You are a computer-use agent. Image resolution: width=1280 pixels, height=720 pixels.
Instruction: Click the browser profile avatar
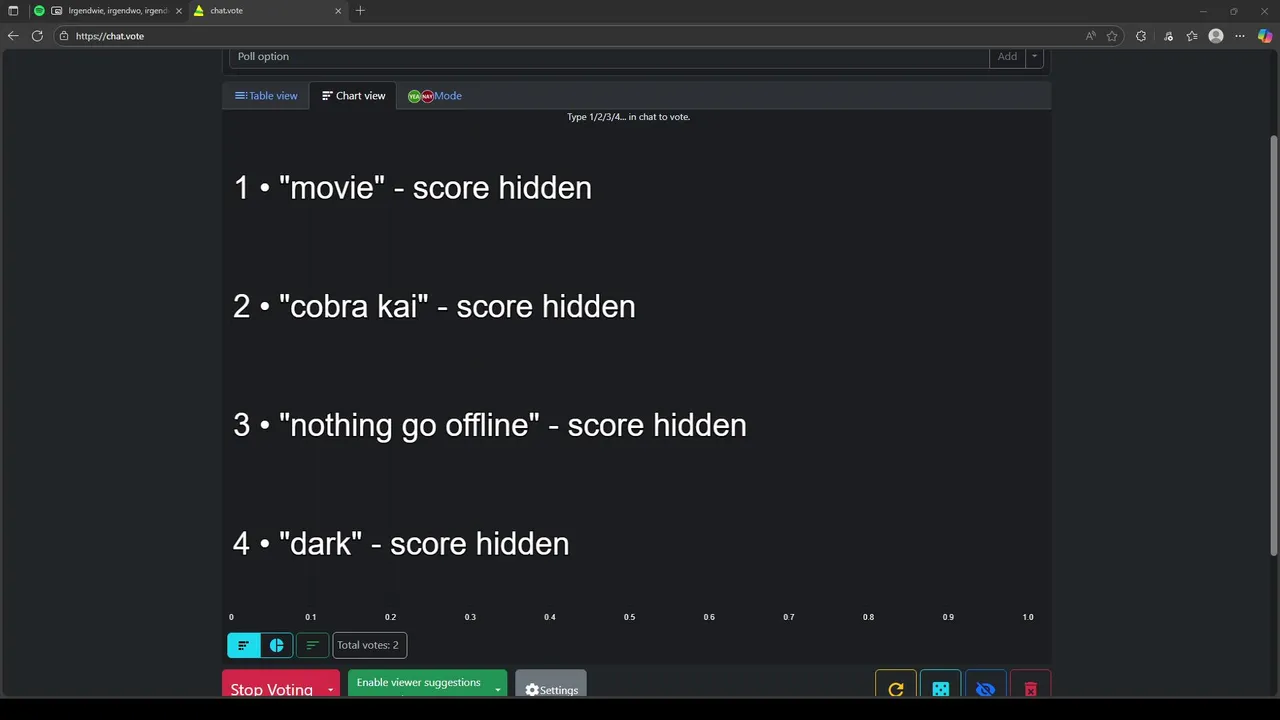pyautogui.click(x=1216, y=36)
